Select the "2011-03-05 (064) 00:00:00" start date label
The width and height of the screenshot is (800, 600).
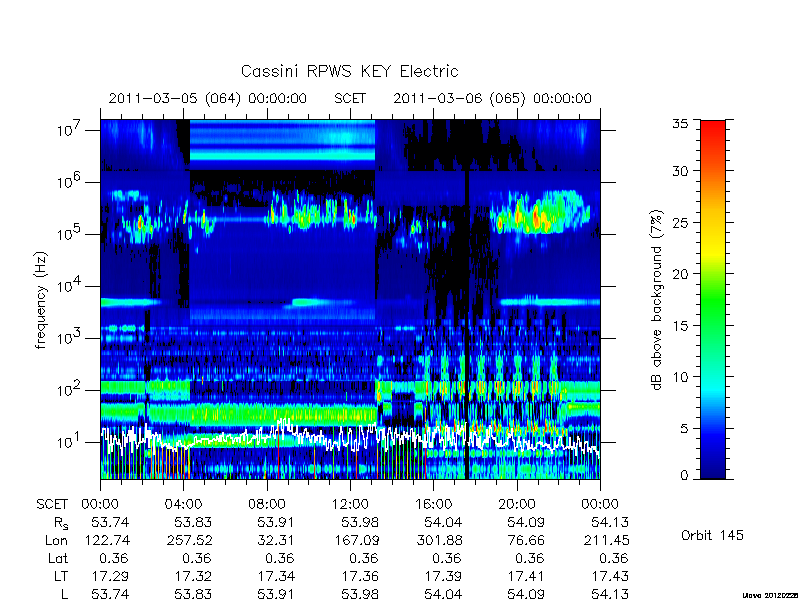coord(208,98)
